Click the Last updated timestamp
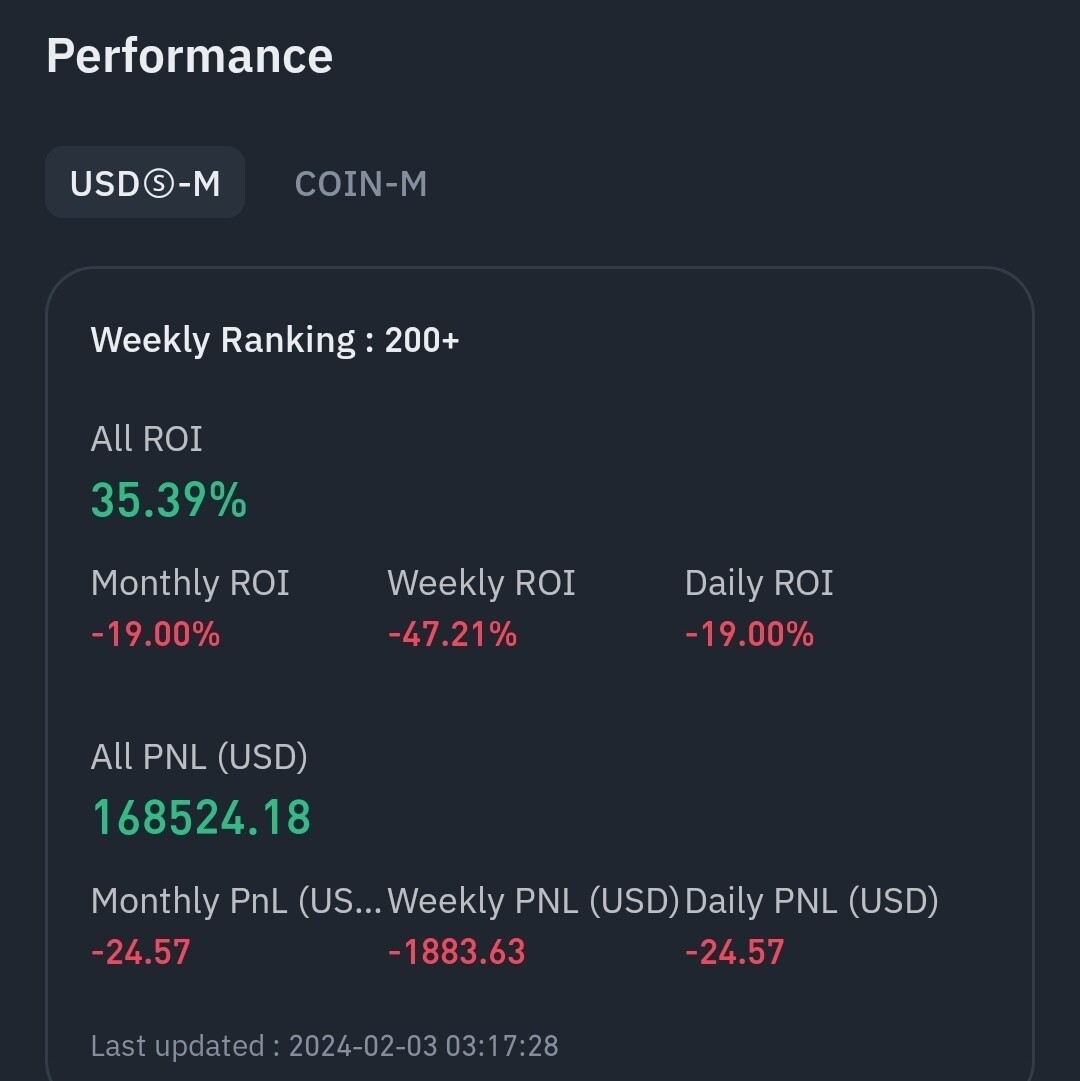This screenshot has width=1080, height=1081. [x=324, y=1046]
